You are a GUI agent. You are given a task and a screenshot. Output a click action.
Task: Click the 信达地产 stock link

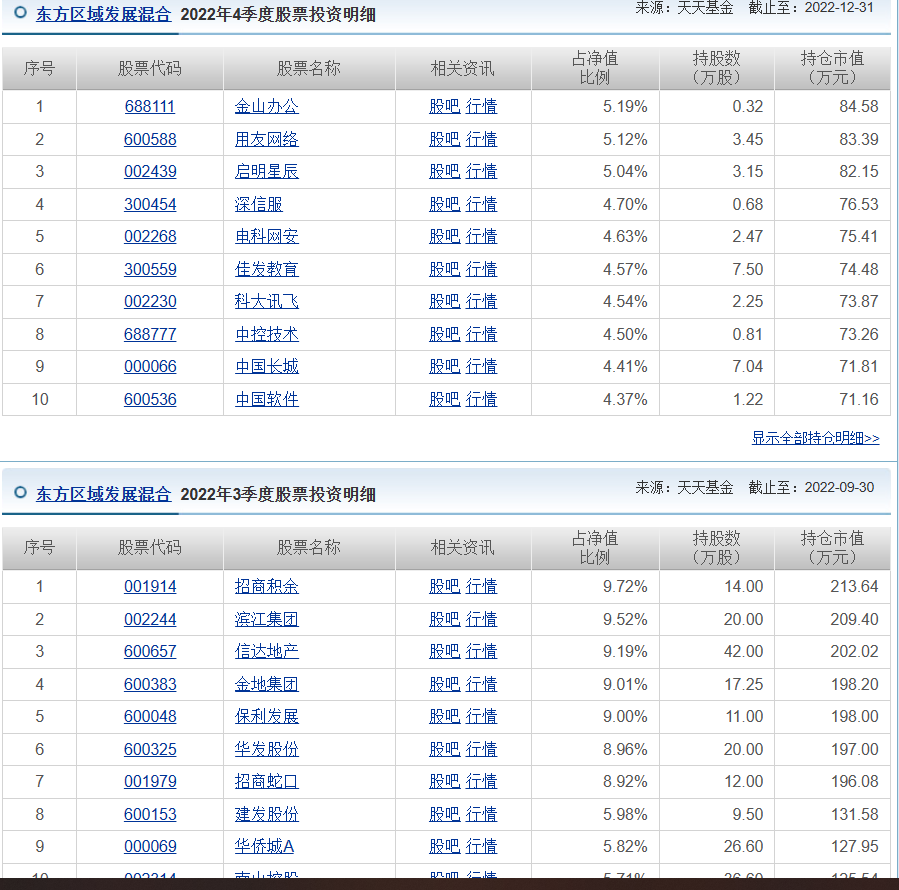tap(267, 651)
